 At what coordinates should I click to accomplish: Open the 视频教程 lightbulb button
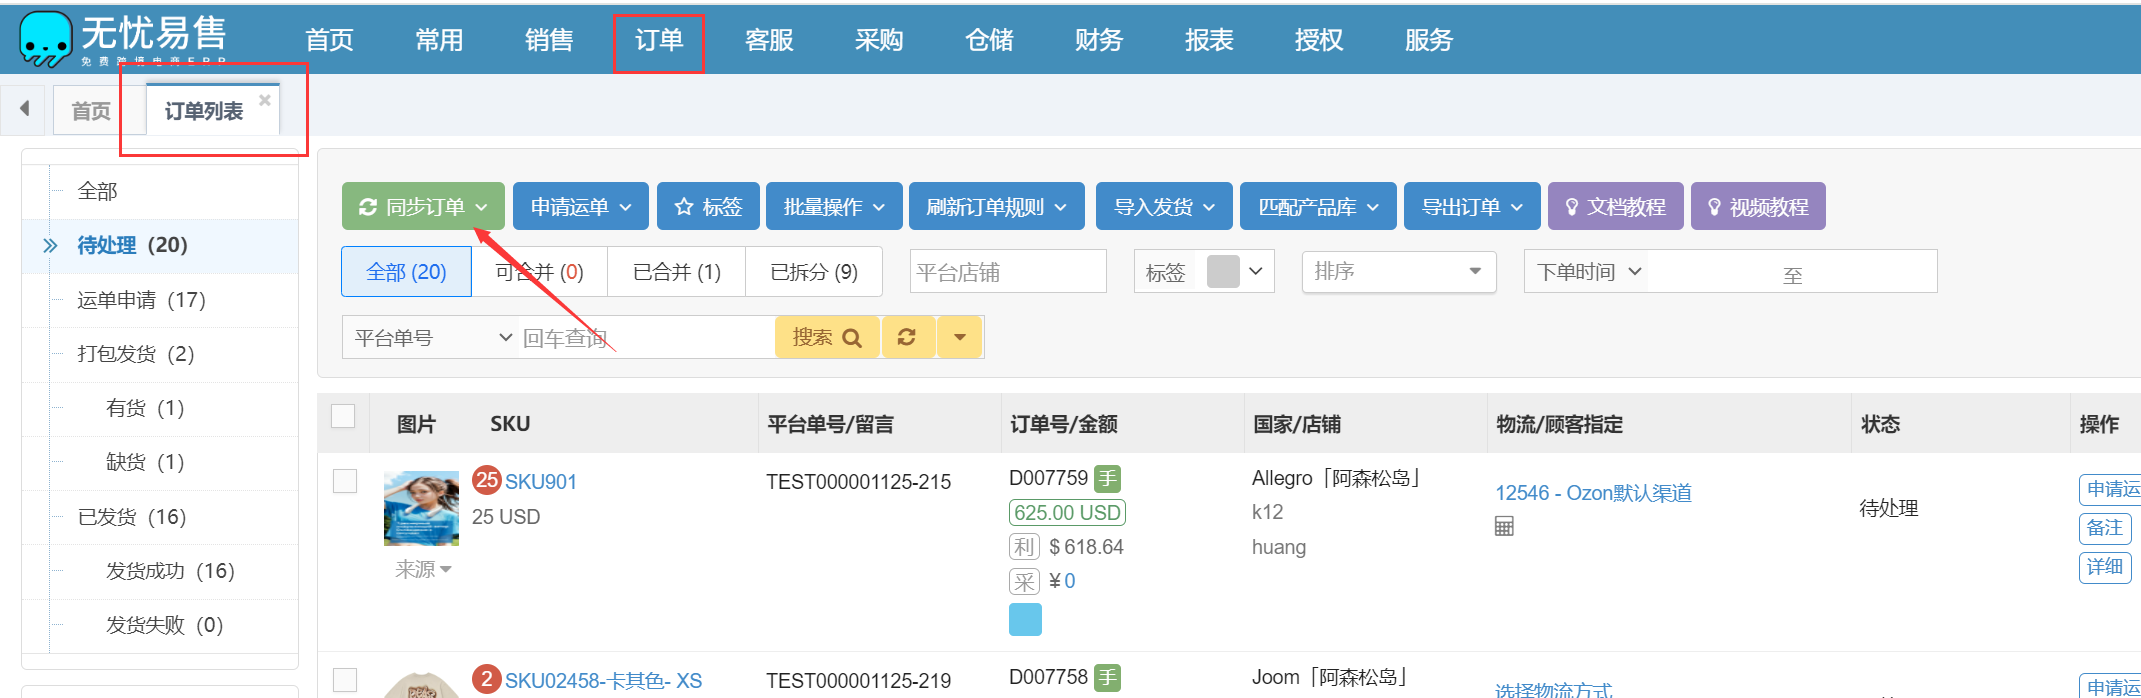[x=1757, y=207]
